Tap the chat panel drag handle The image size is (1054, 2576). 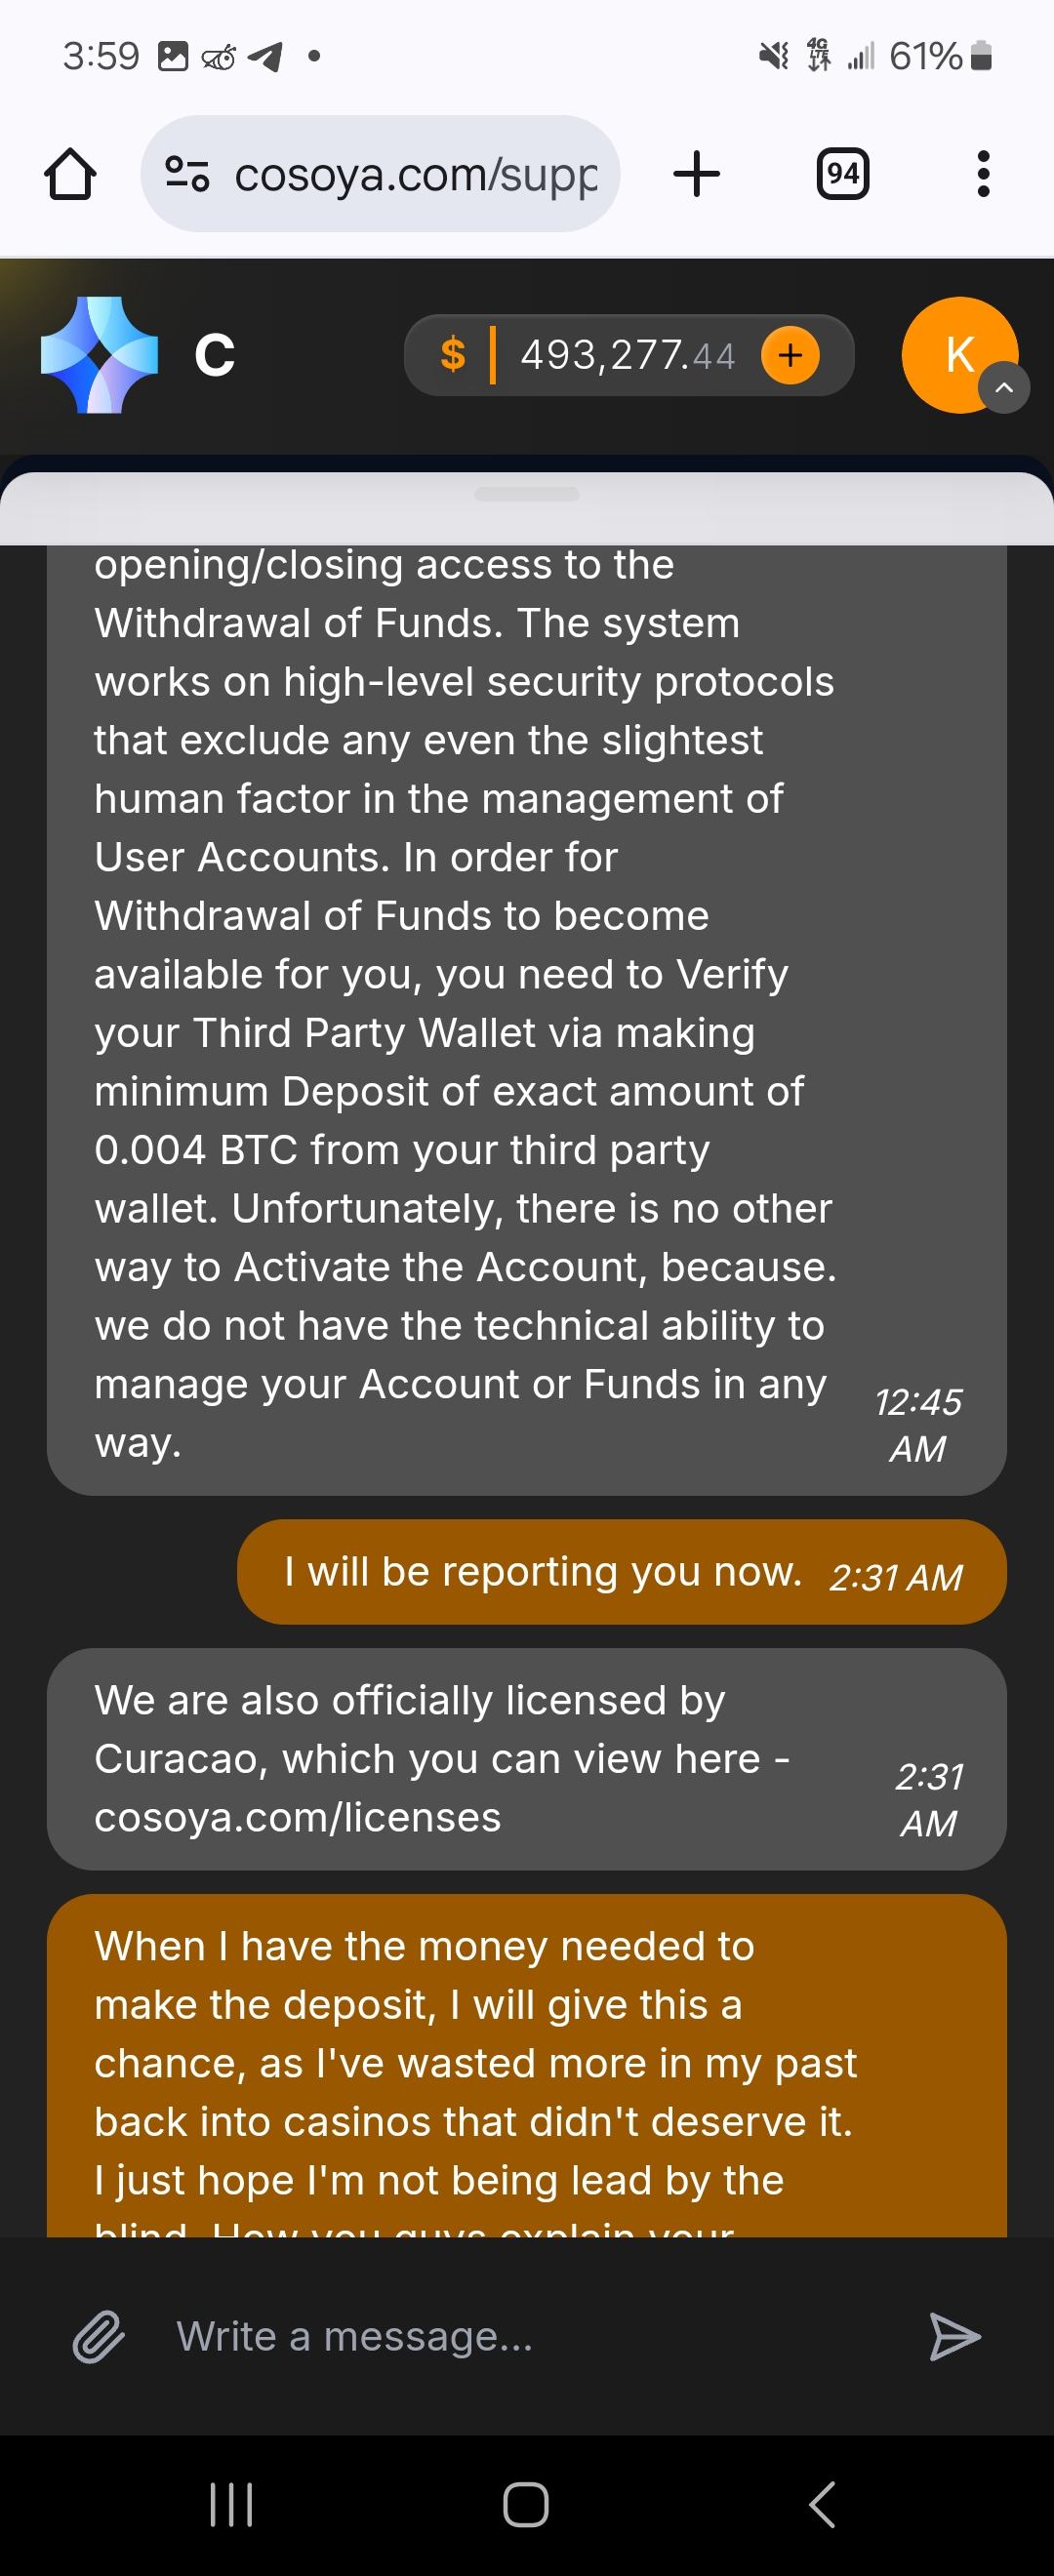(527, 494)
